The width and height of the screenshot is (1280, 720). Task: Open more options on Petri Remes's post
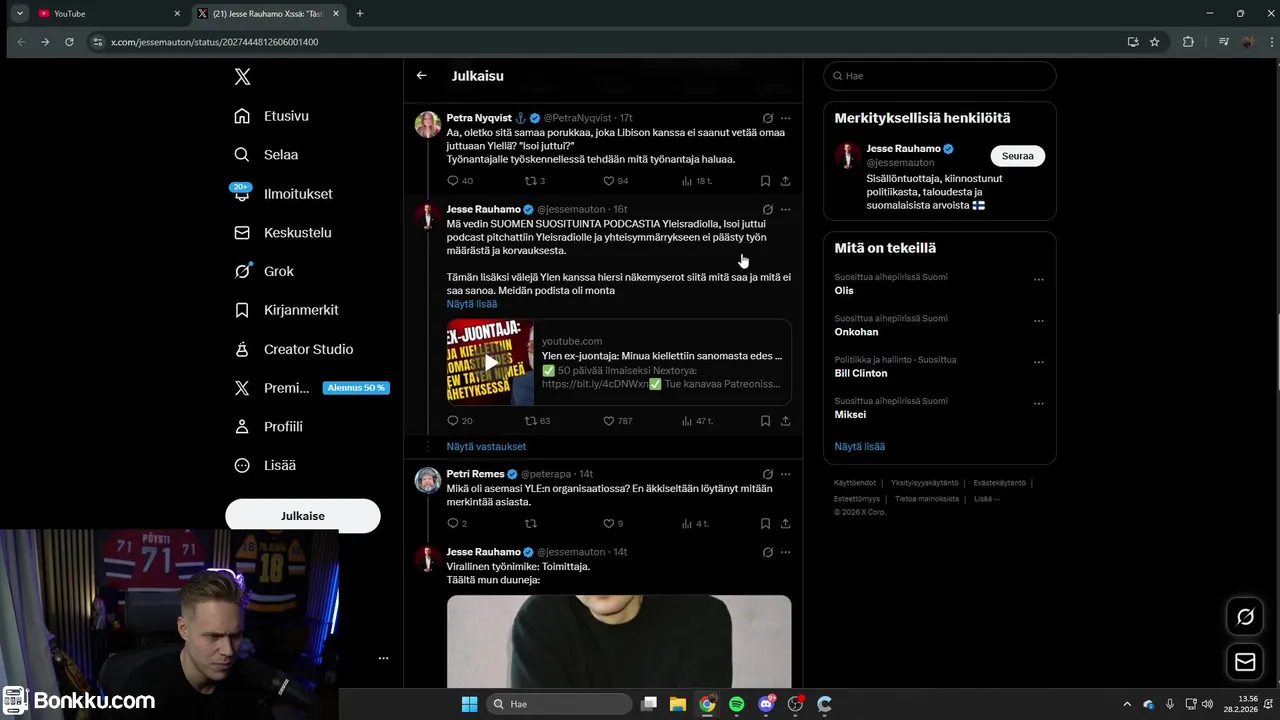pos(785,474)
